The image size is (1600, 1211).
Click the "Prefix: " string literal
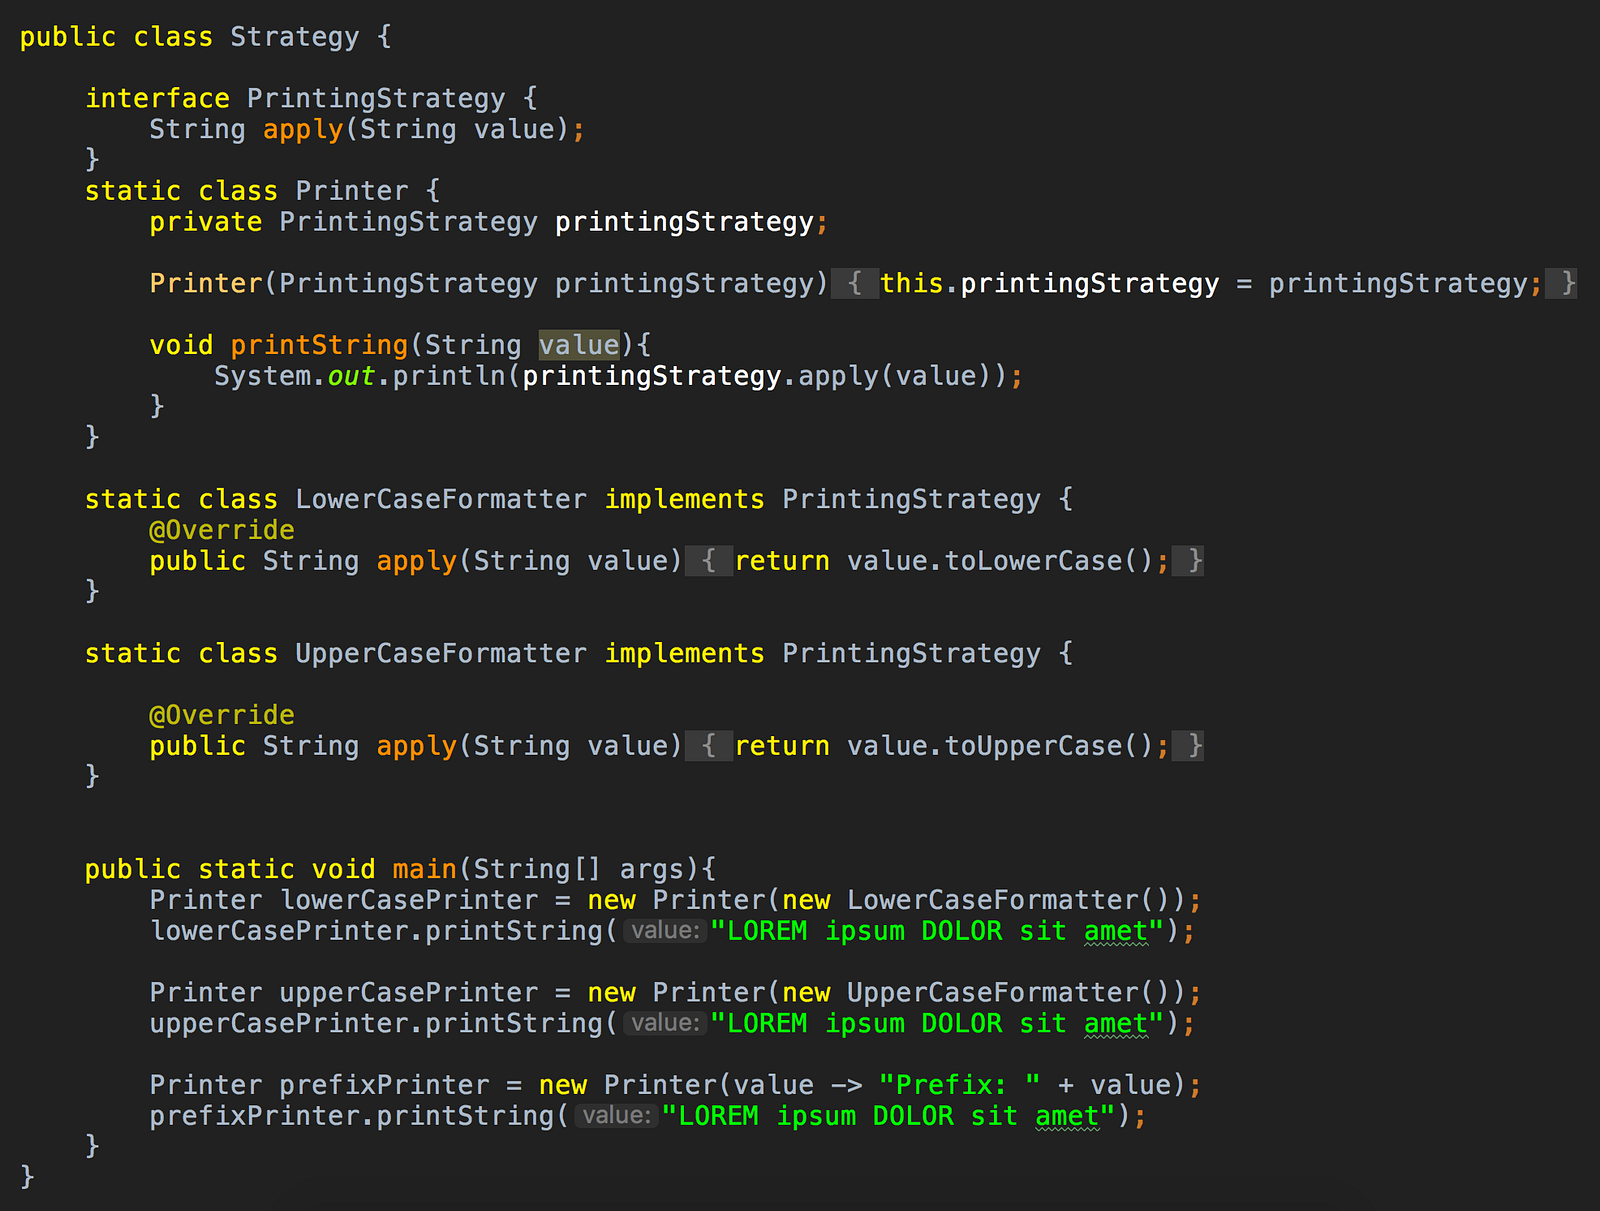click(x=959, y=1085)
